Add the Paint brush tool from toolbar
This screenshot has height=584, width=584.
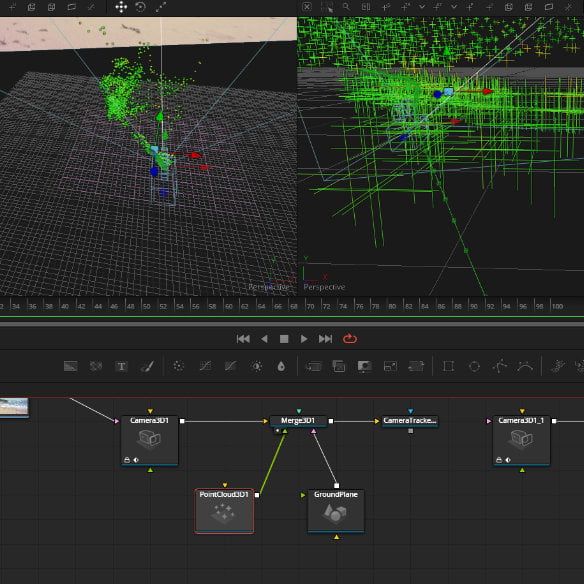[147, 366]
